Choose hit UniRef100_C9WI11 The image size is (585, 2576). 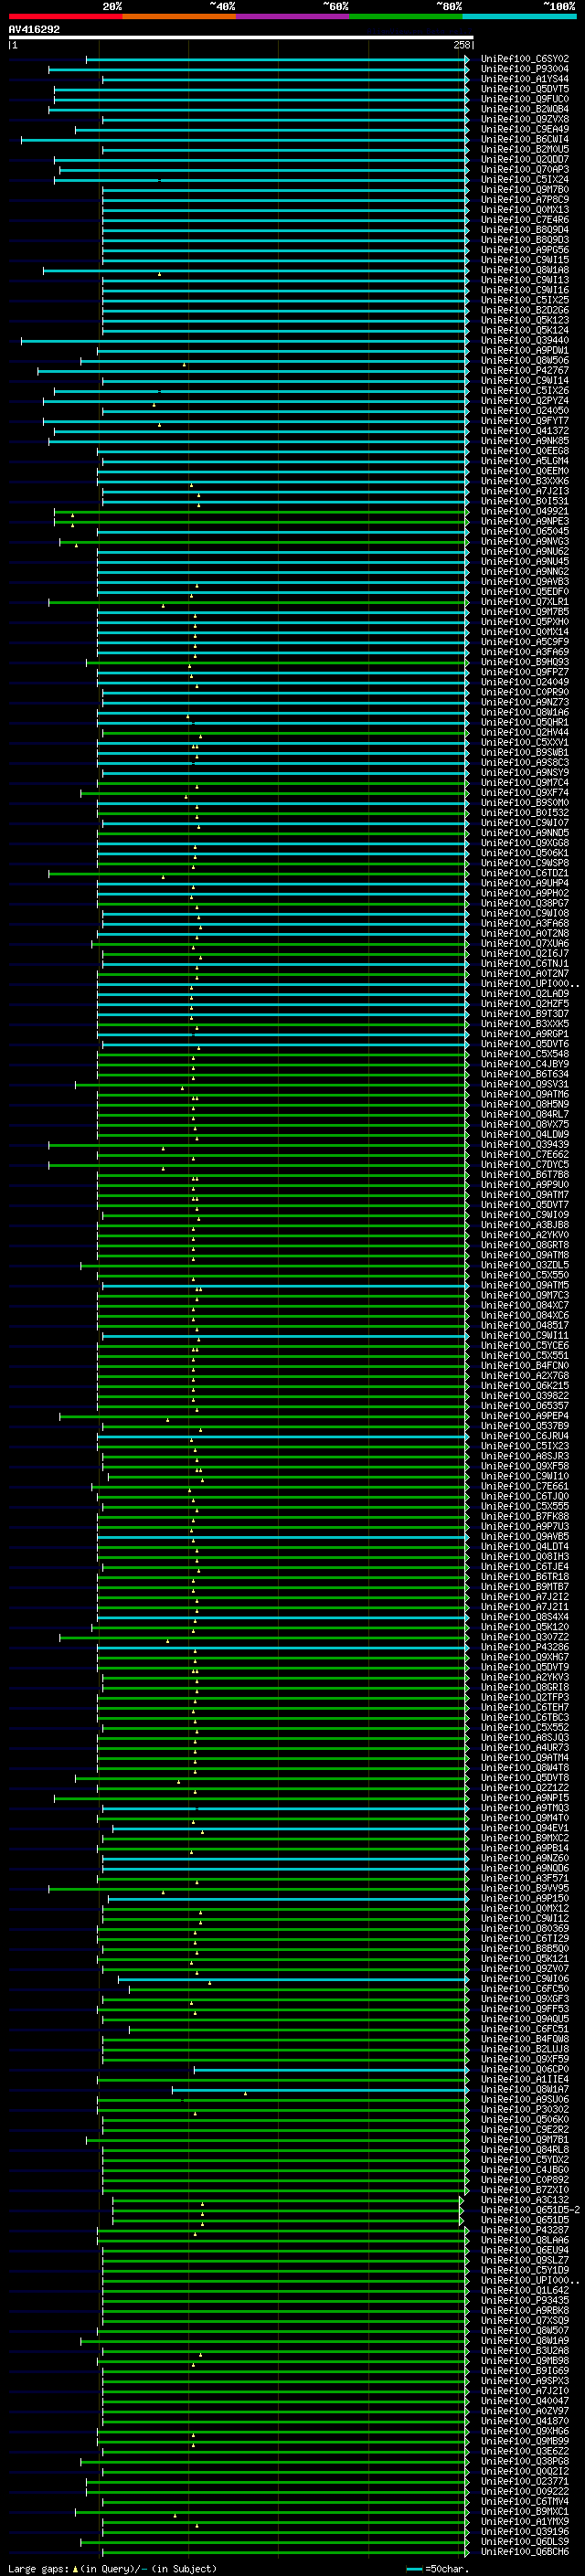click(525, 1335)
